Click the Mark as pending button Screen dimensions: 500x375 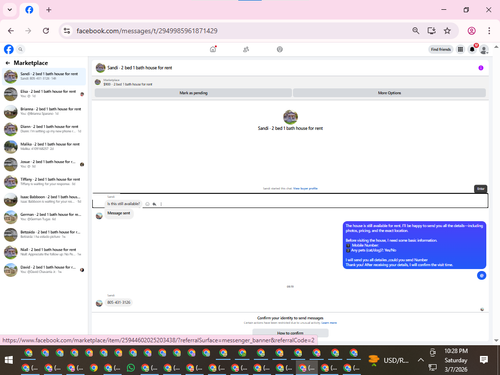pos(193,93)
